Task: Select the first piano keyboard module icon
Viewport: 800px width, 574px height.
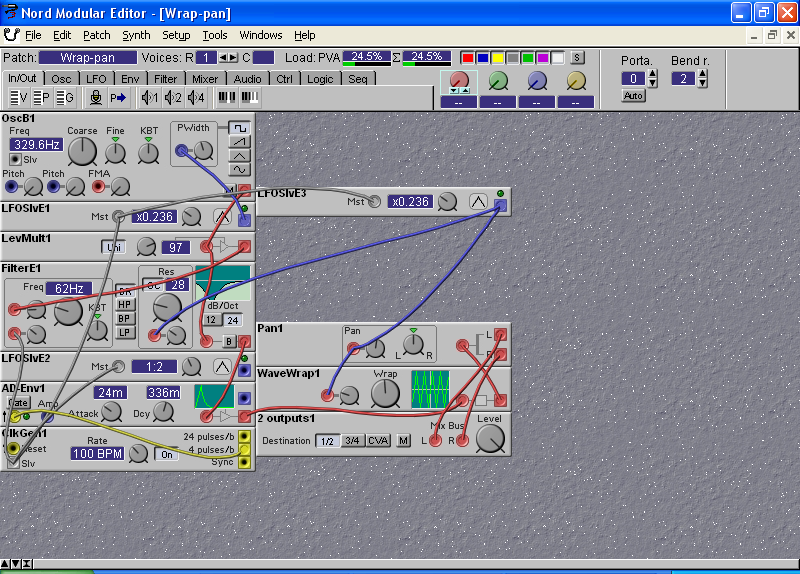Action: (x=227, y=97)
